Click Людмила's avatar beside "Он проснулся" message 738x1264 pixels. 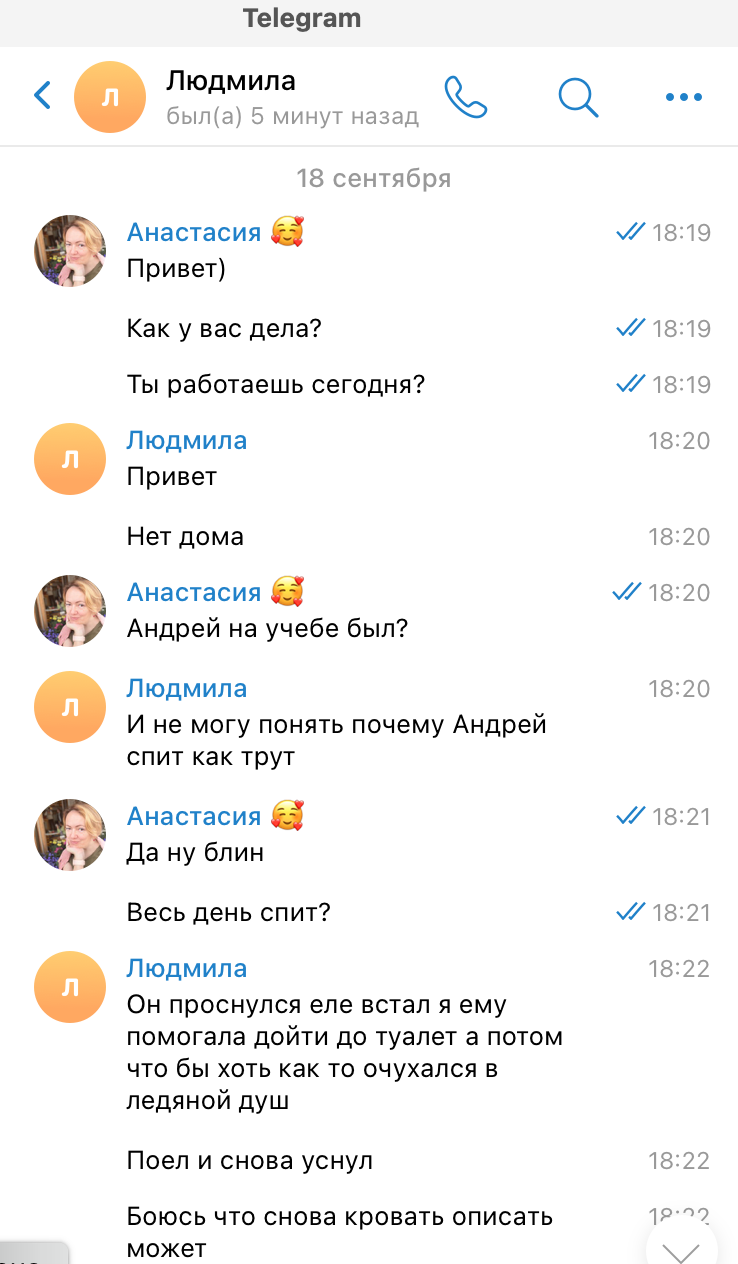[70, 987]
